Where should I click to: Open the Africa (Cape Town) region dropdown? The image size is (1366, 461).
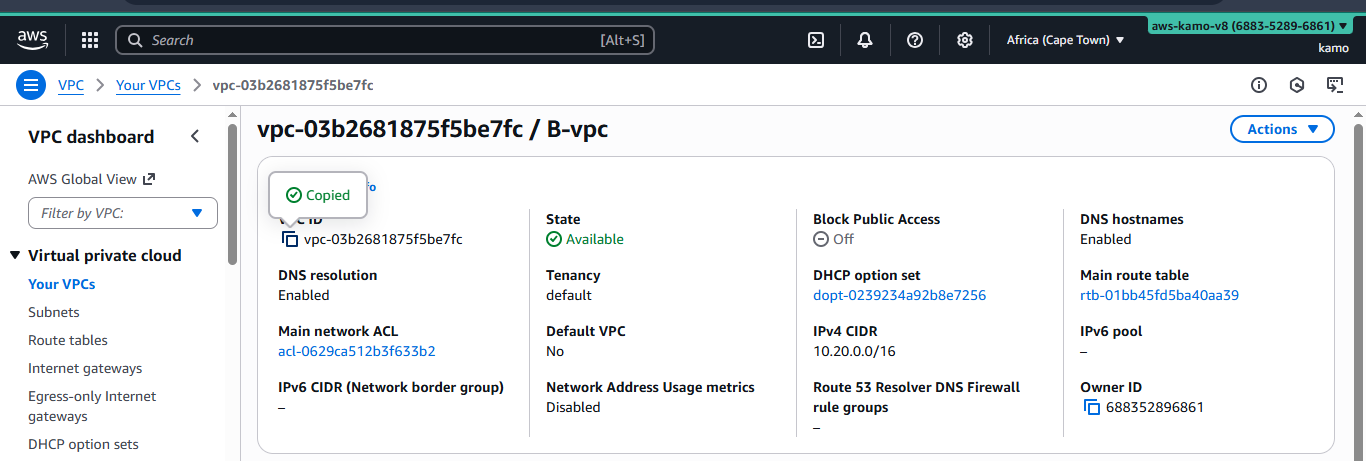[1065, 40]
